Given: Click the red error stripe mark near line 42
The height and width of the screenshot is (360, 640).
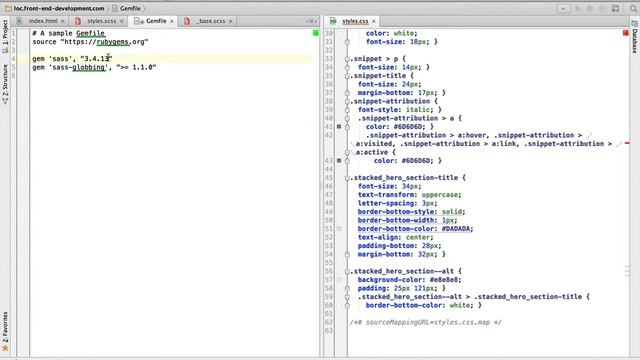Looking at the screenshot, I should [627, 143].
